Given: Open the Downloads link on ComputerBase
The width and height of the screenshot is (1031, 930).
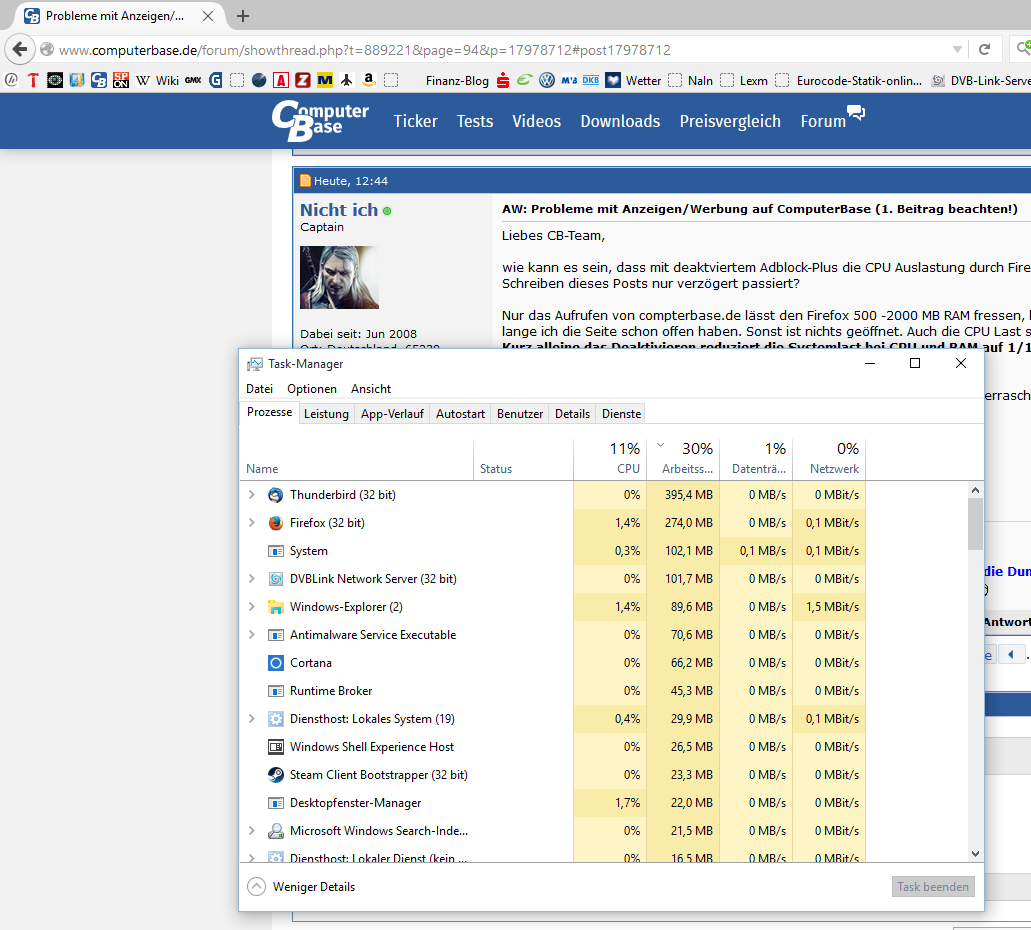Looking at the screenshot, I should [x=620, y=121].
